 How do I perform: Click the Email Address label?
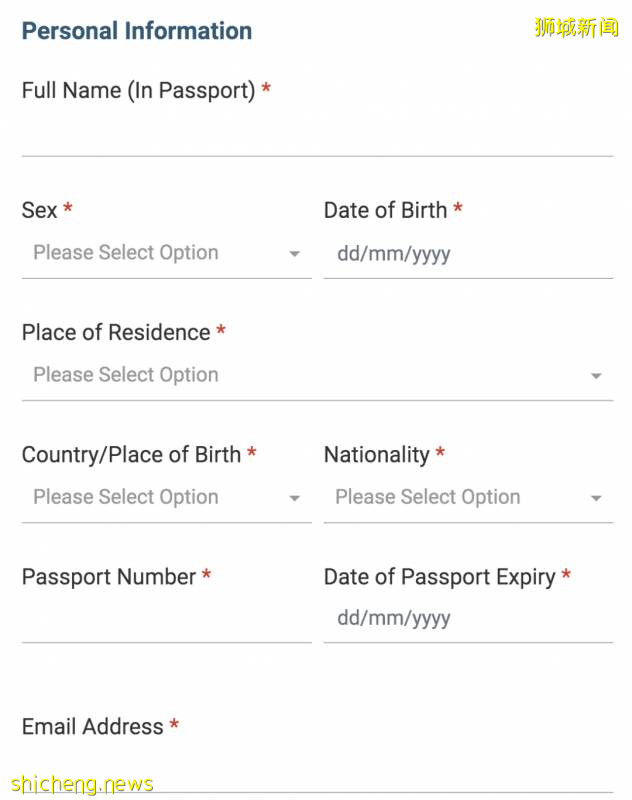click(x=92, y=727)
